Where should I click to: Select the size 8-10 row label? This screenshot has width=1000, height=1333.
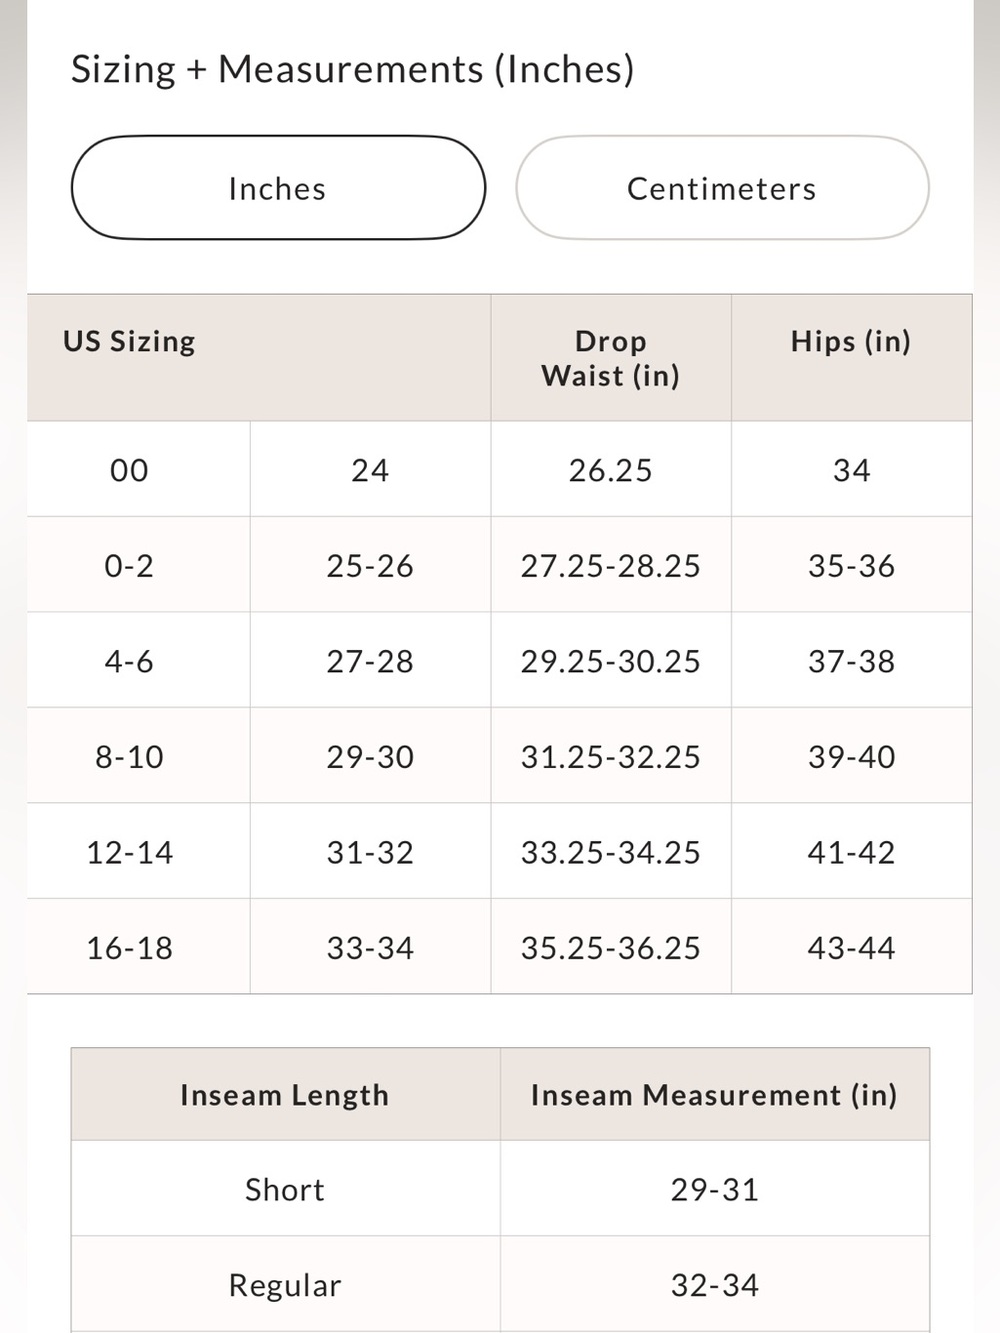click(x=129, y=757)
